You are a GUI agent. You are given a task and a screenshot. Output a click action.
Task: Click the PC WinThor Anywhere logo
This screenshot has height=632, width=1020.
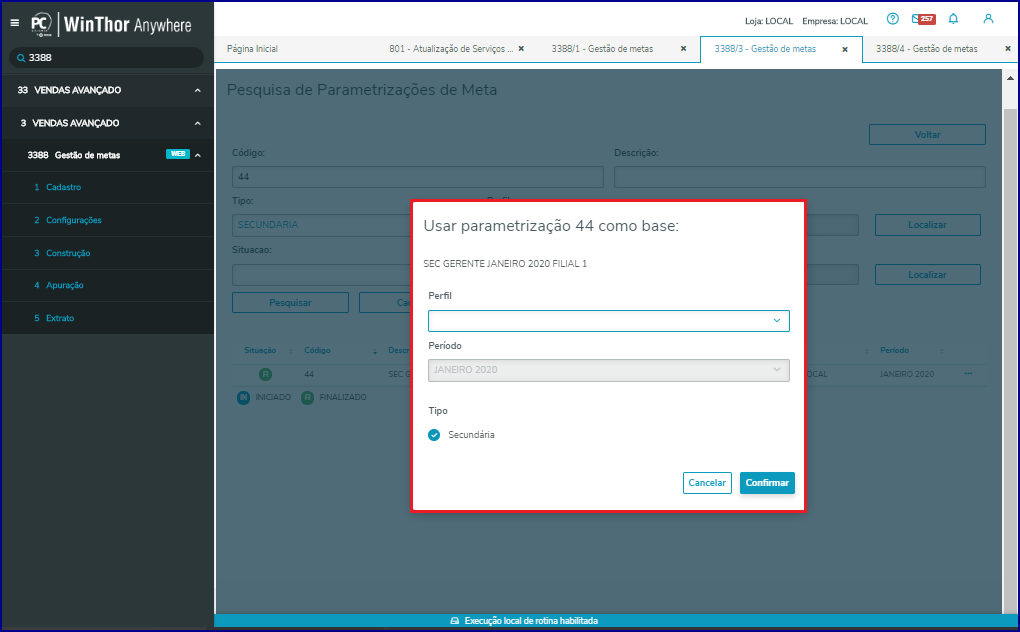click(x=111, y=25)
